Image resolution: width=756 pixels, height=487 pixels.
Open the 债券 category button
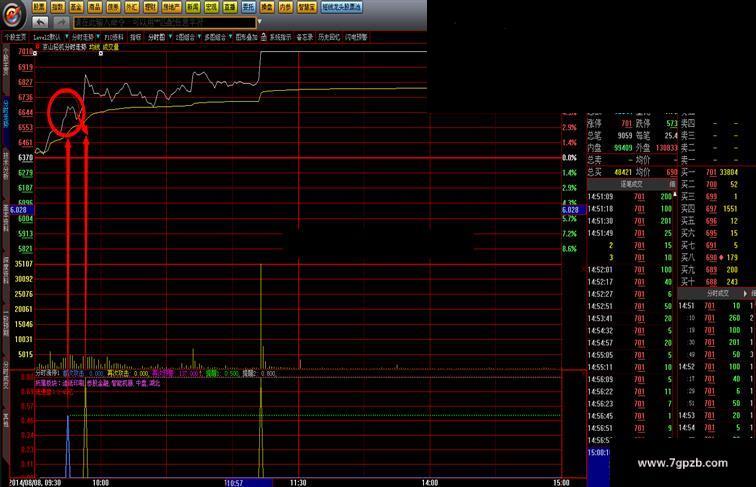(x=113, y=7)
